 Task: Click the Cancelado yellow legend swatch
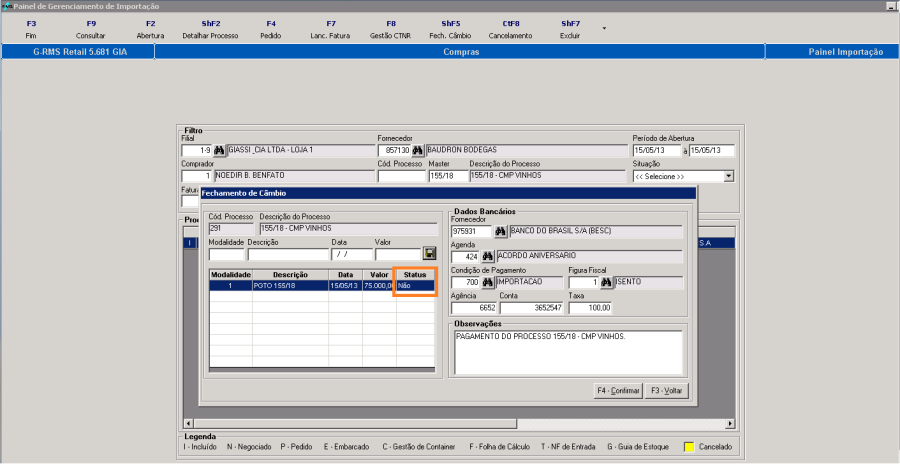coord(689,447)
